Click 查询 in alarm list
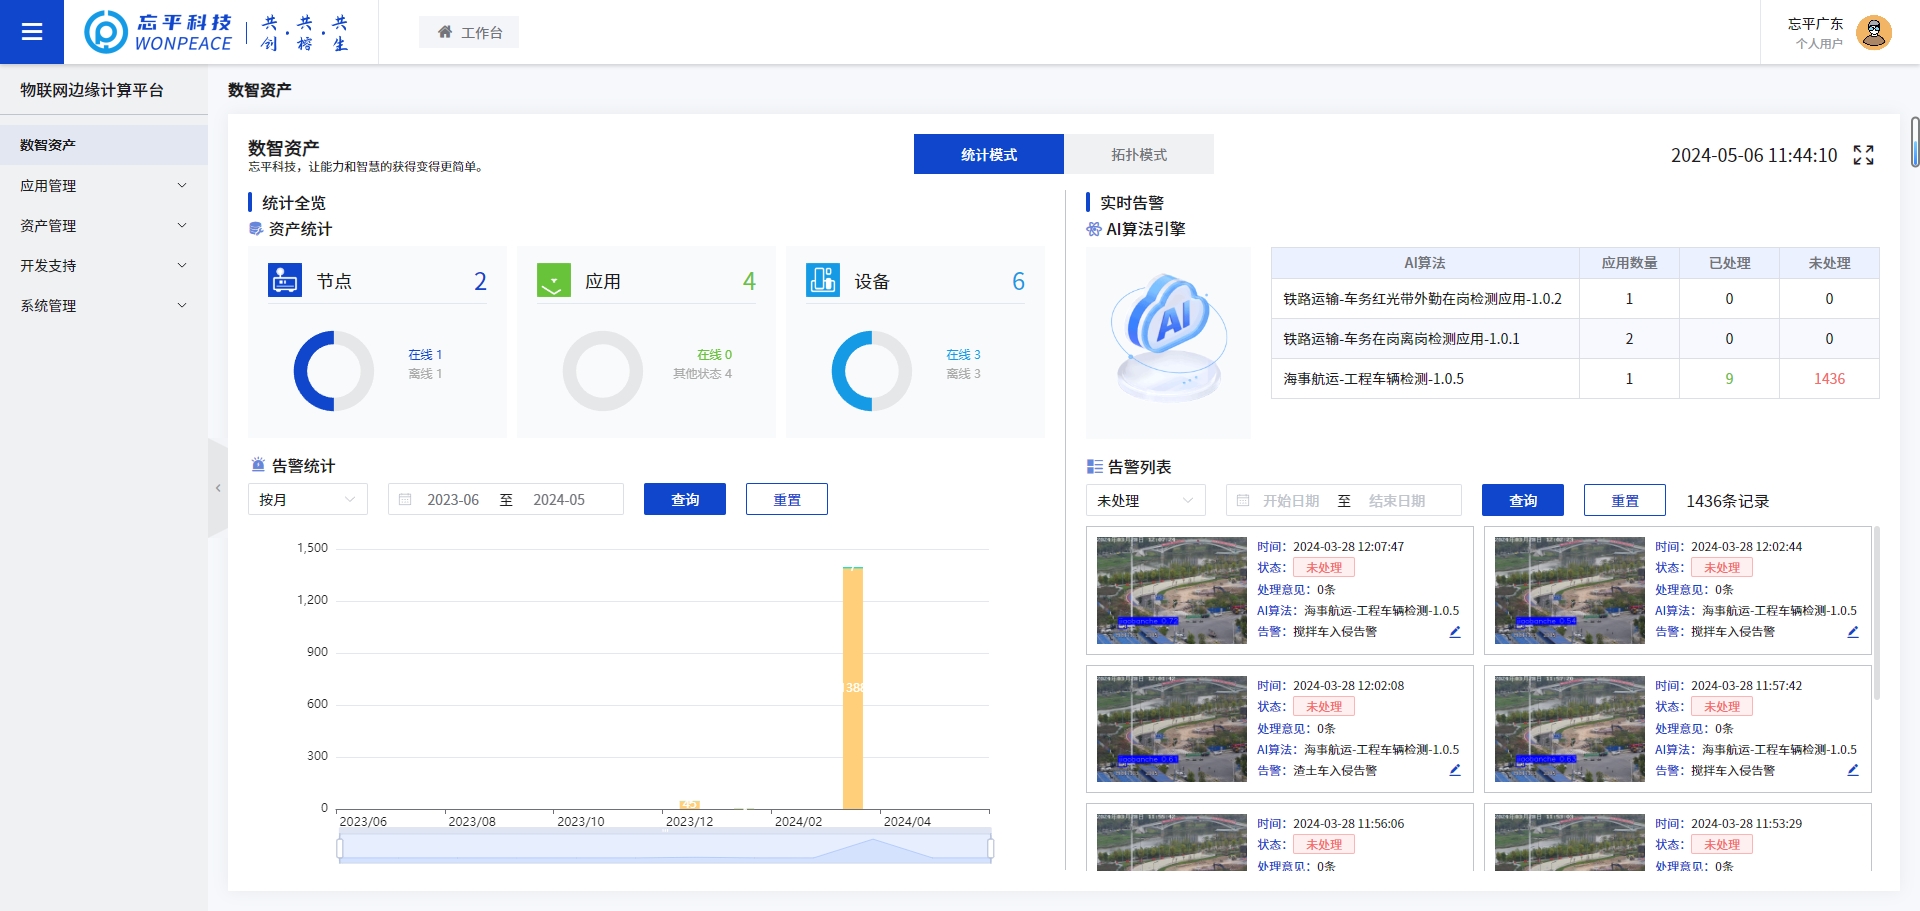The image size is (1920, 911). pyautogui.click(x=1523, y=500)
